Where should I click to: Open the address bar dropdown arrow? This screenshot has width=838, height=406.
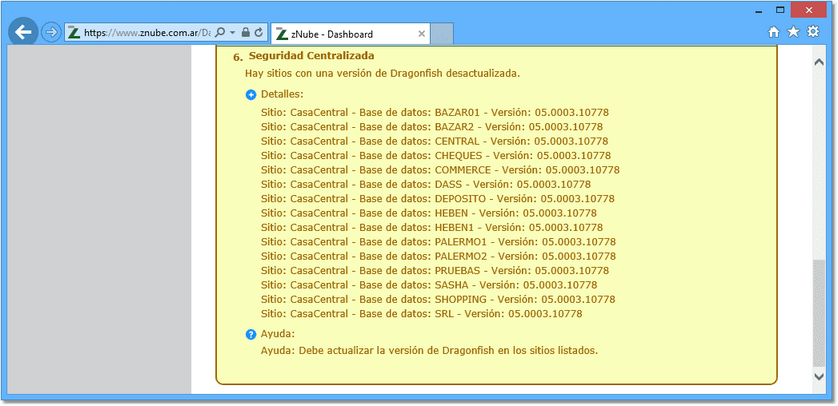point(233,33)
